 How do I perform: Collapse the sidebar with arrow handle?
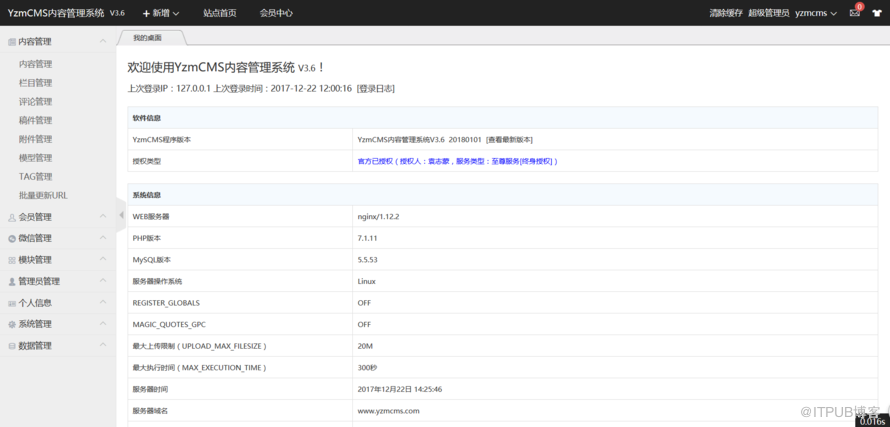(121, 215)
